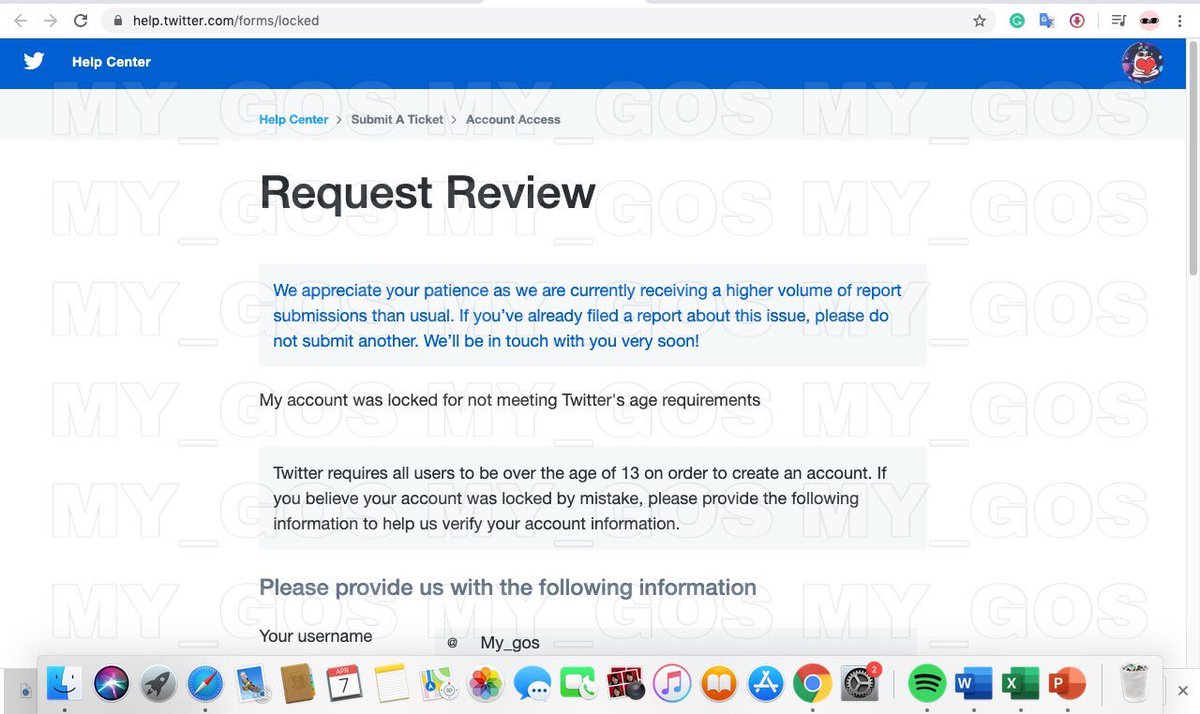Open the Google Translate extension icon
Viewport: 1200px width, 714px height.
[1046, 20]
